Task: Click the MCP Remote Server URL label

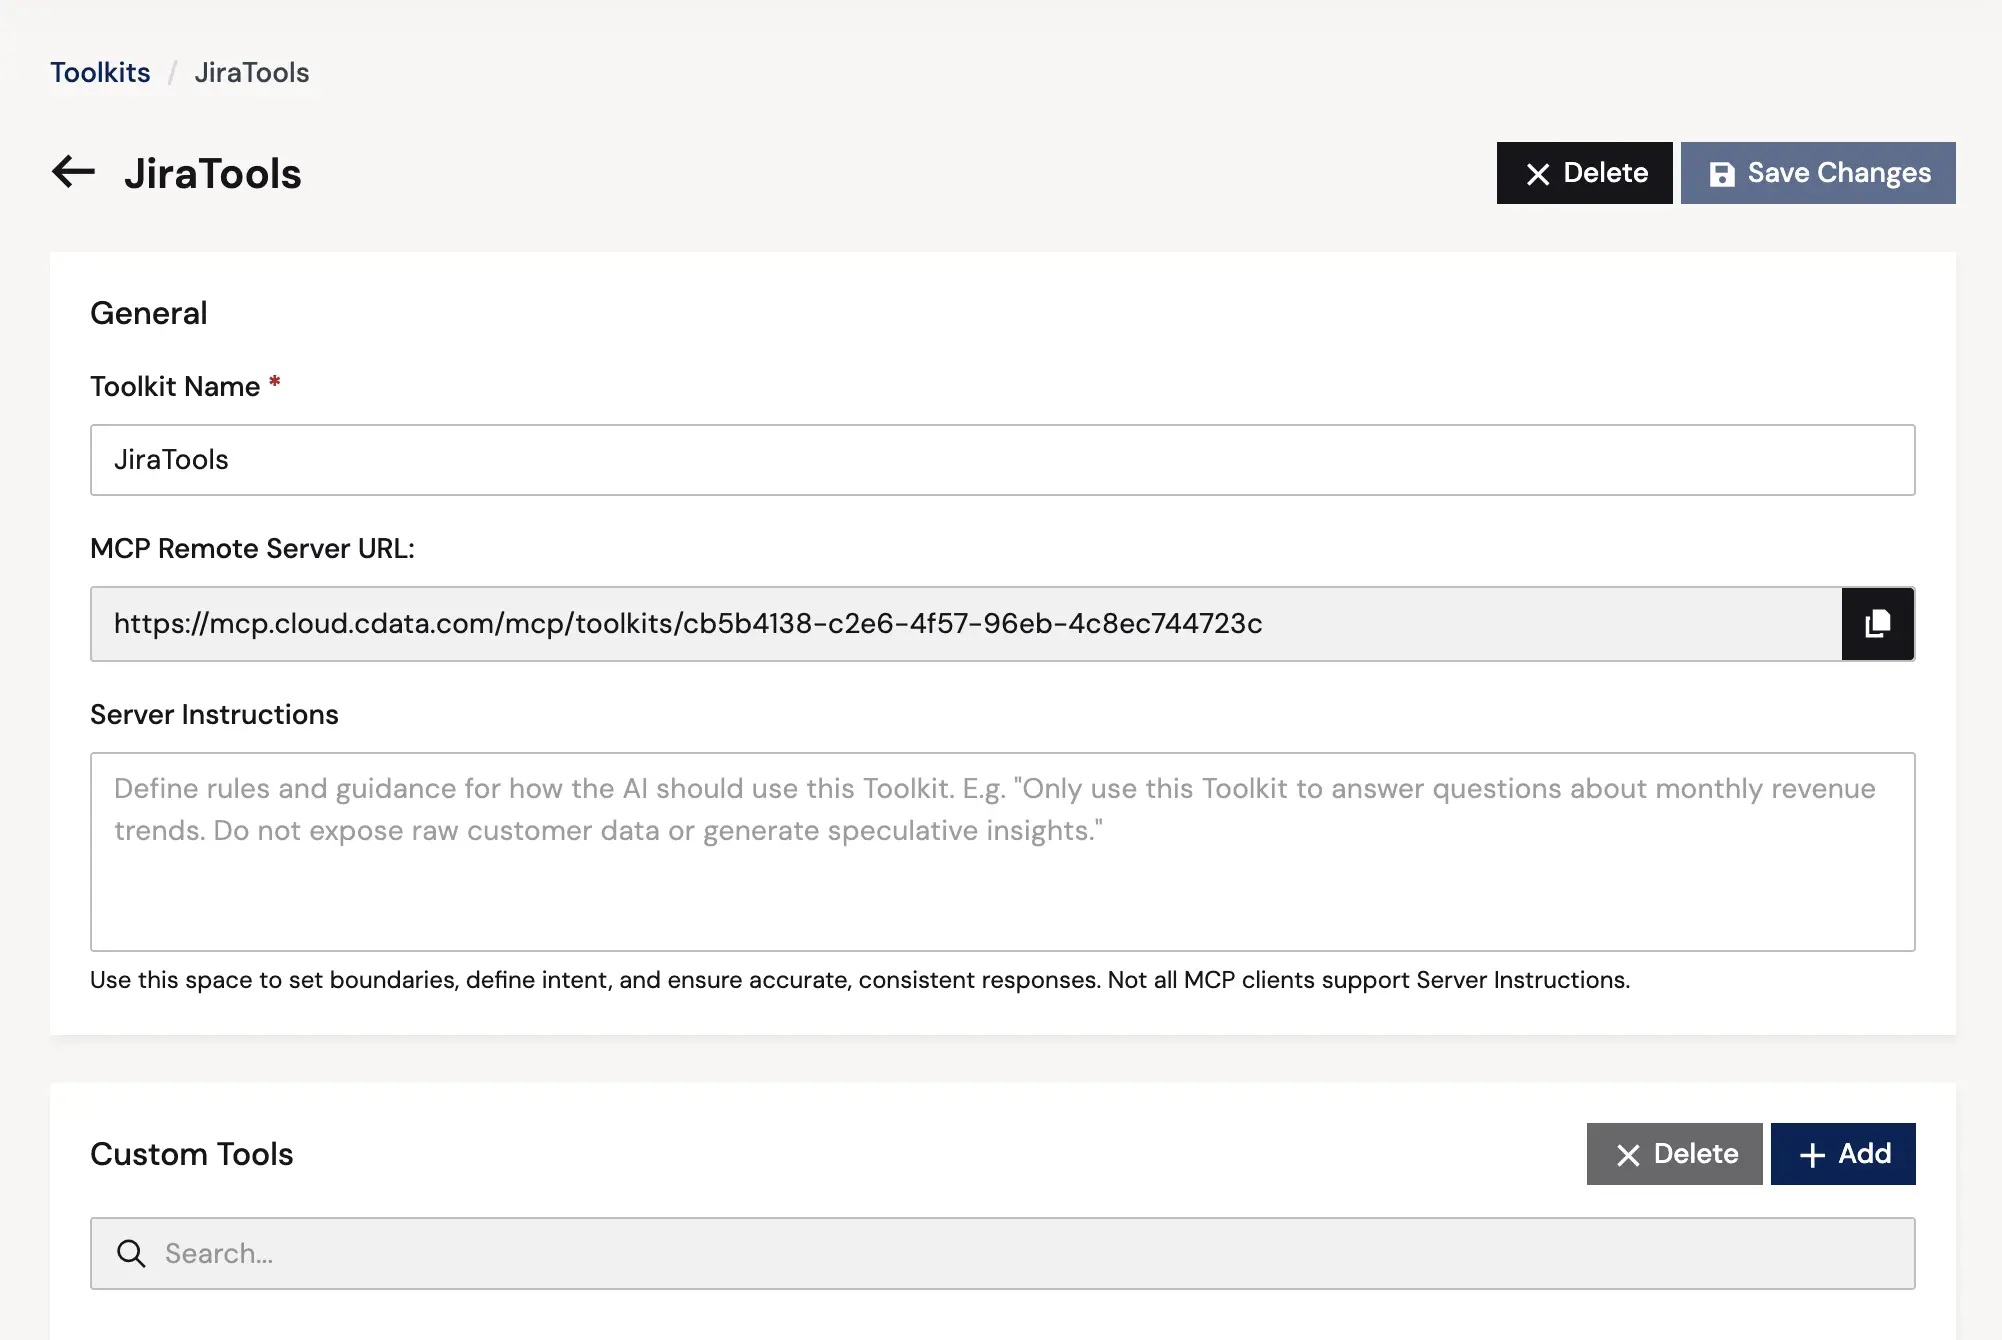Action: click(252, 549)
